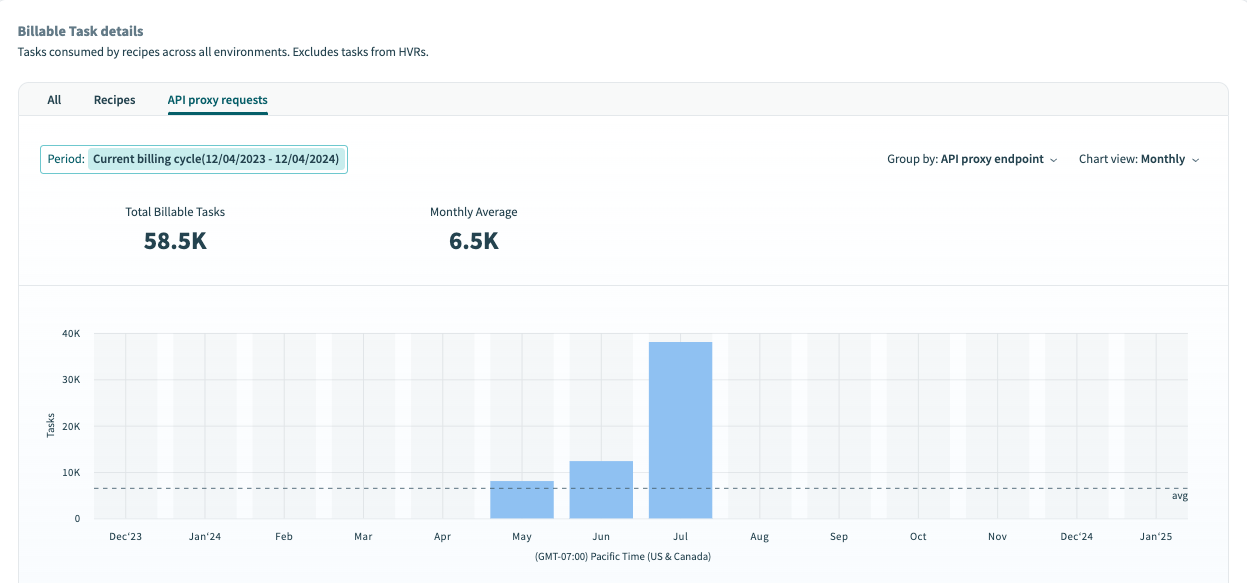The image size is (1247, 583).
Task: Click the June bar on the chart
Action: [x=601, y=488]
